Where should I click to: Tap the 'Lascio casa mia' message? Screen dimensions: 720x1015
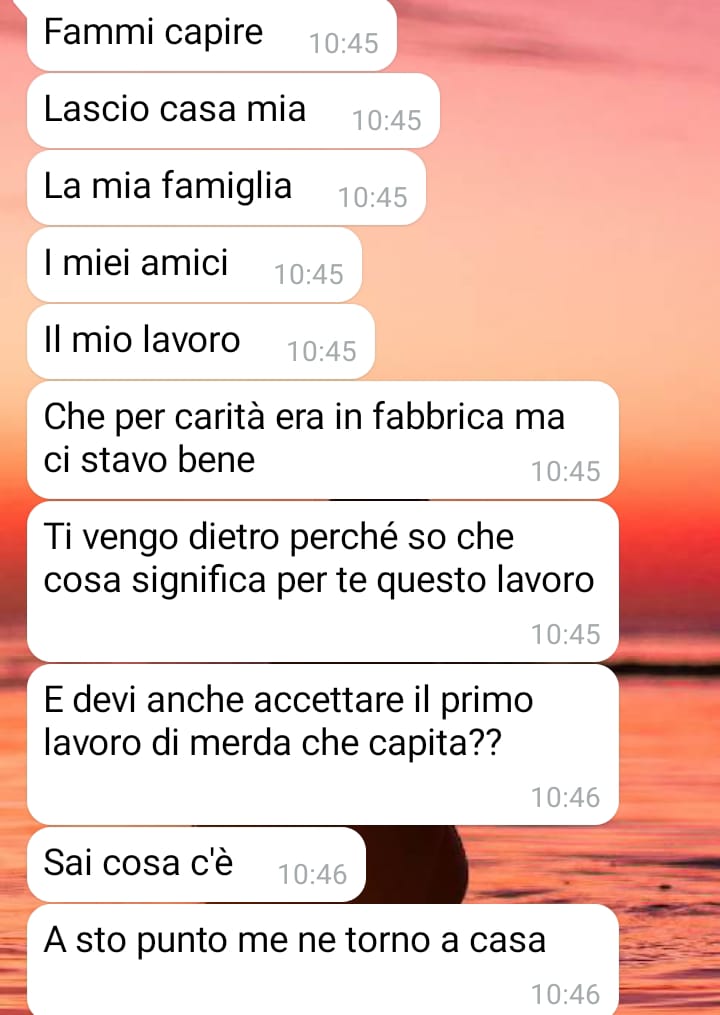(233, 111)
